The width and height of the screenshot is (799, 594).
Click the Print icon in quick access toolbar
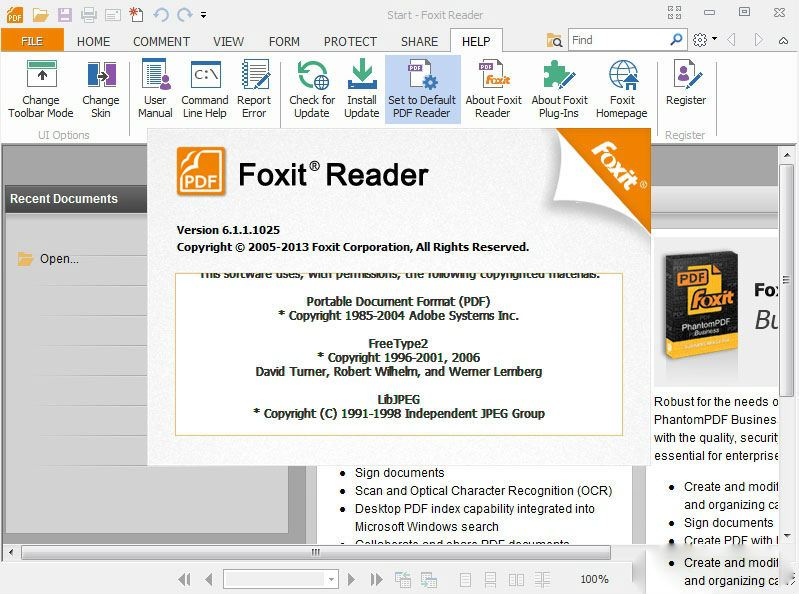click(x=89, y=14)
